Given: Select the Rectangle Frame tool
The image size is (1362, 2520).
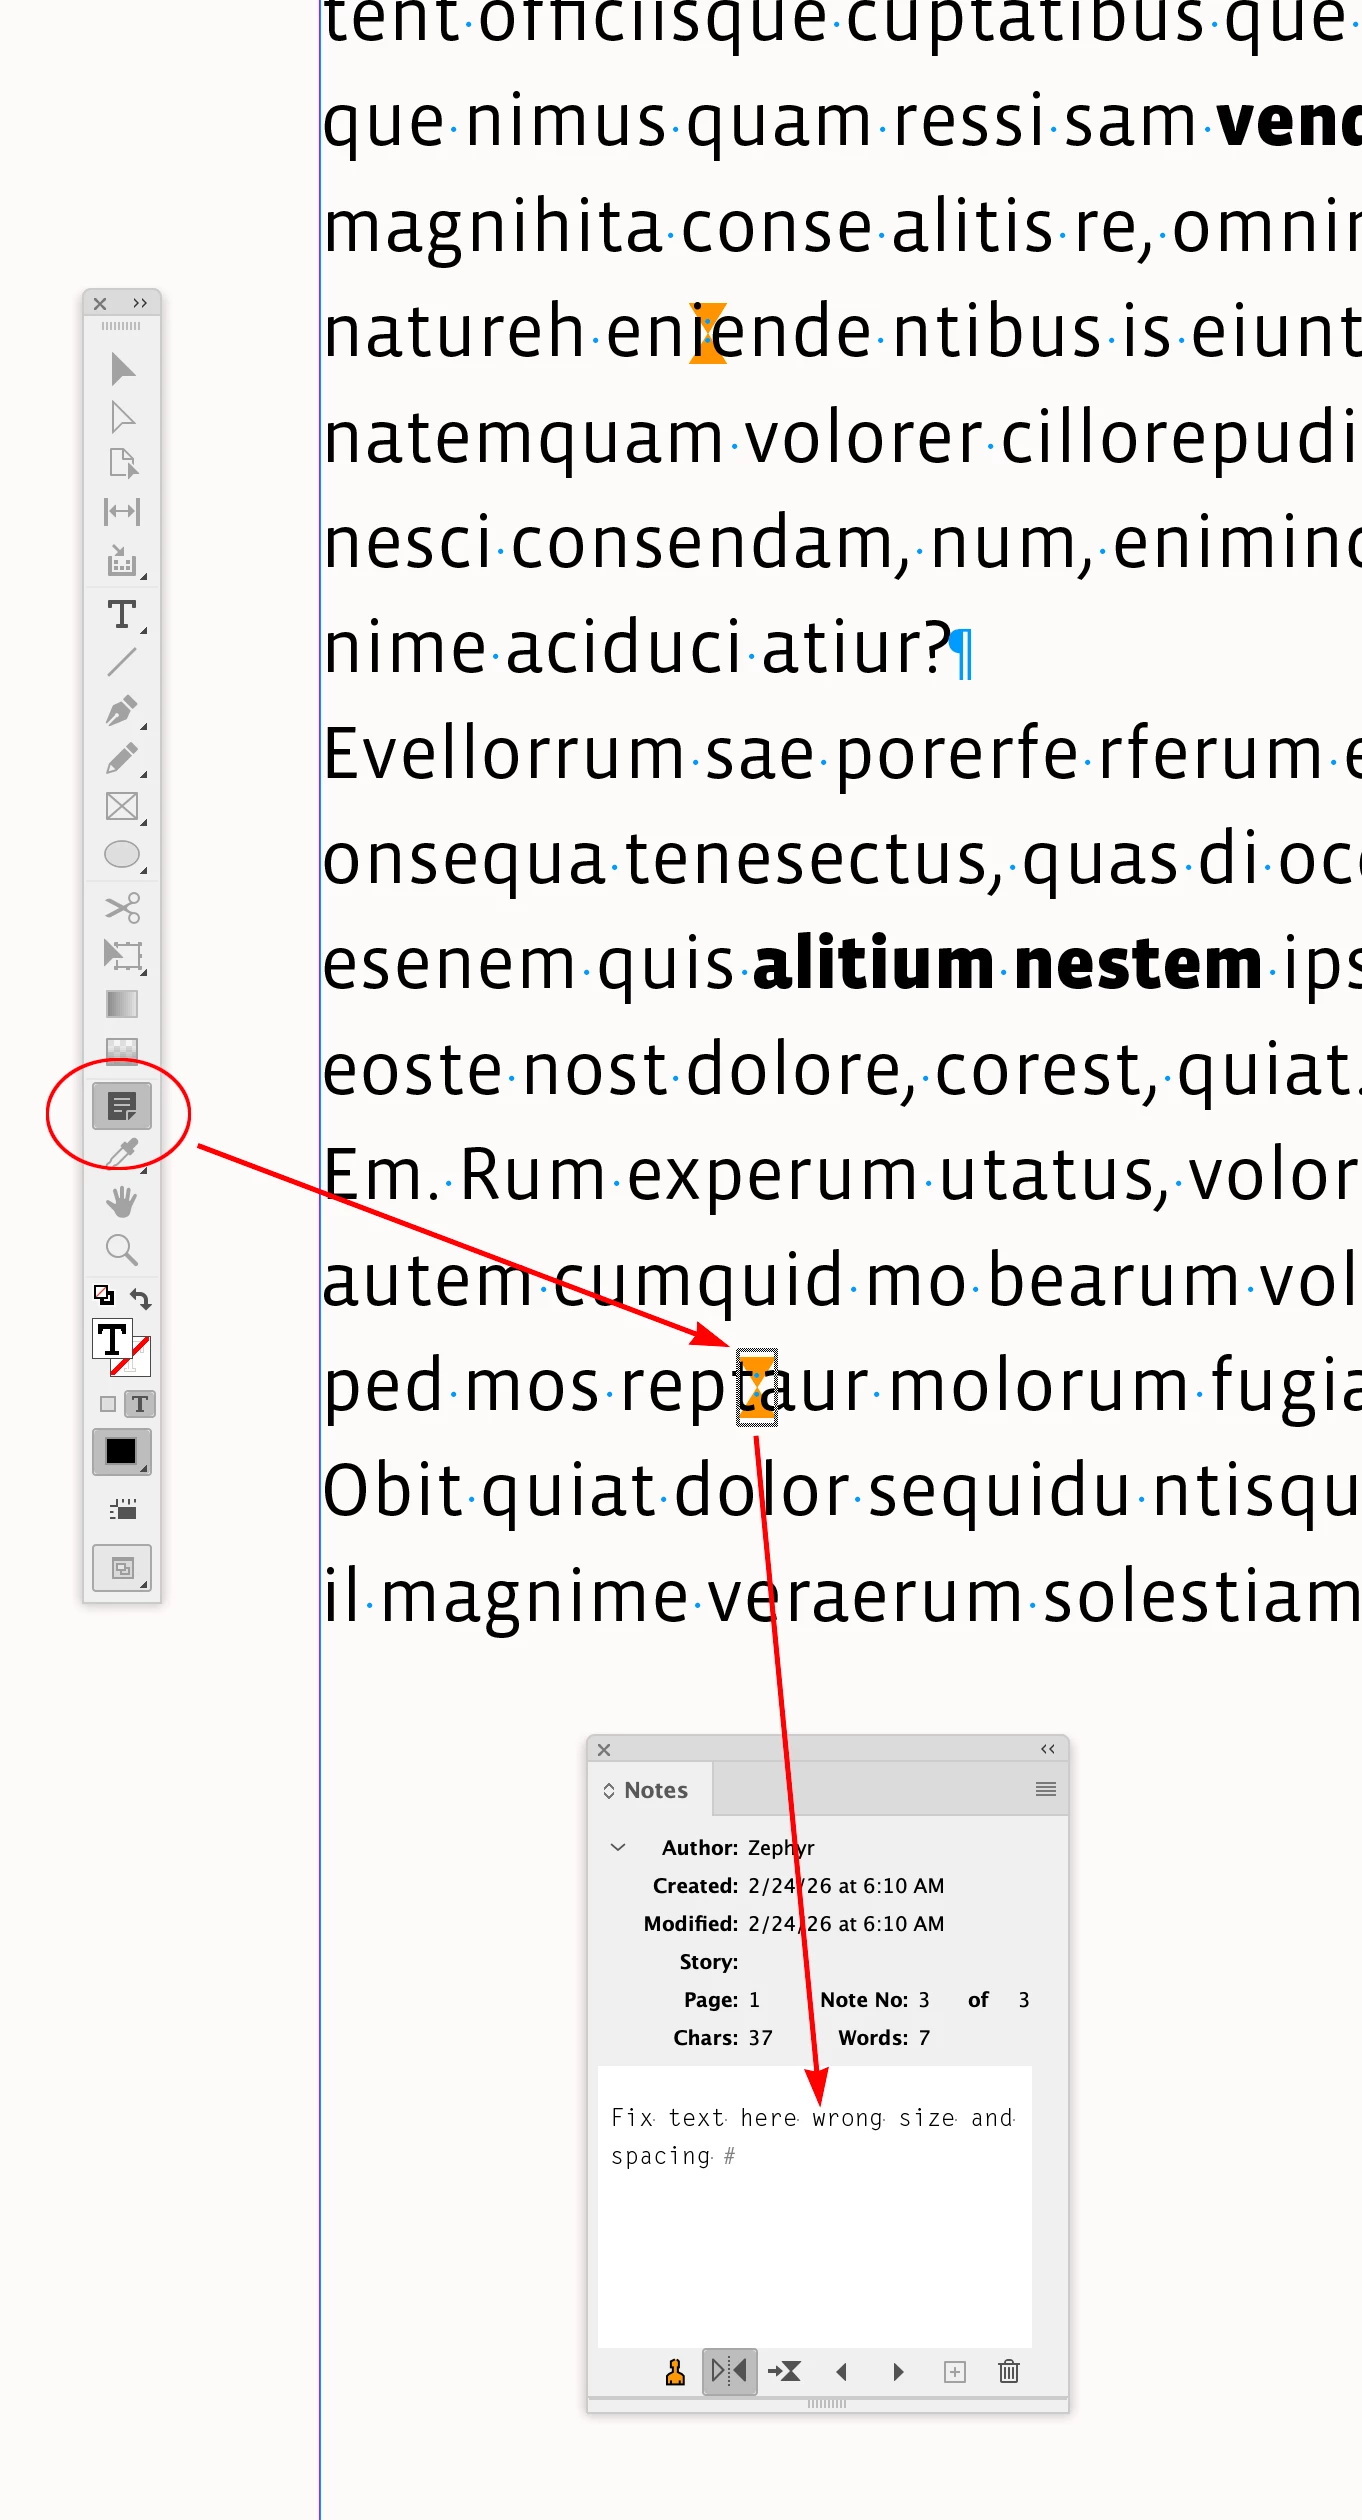Looking at the screenshot, I should point(122,806).
